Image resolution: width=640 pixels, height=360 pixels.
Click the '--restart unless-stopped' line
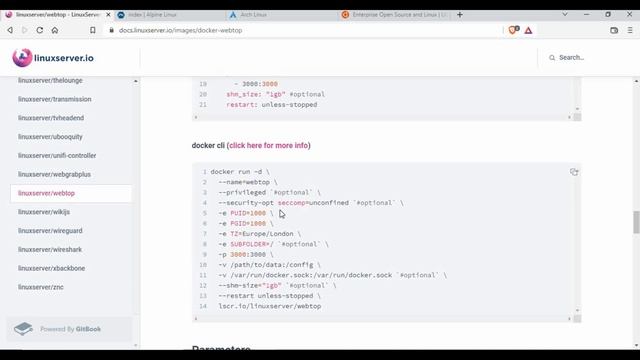click(x=270, y=296)
